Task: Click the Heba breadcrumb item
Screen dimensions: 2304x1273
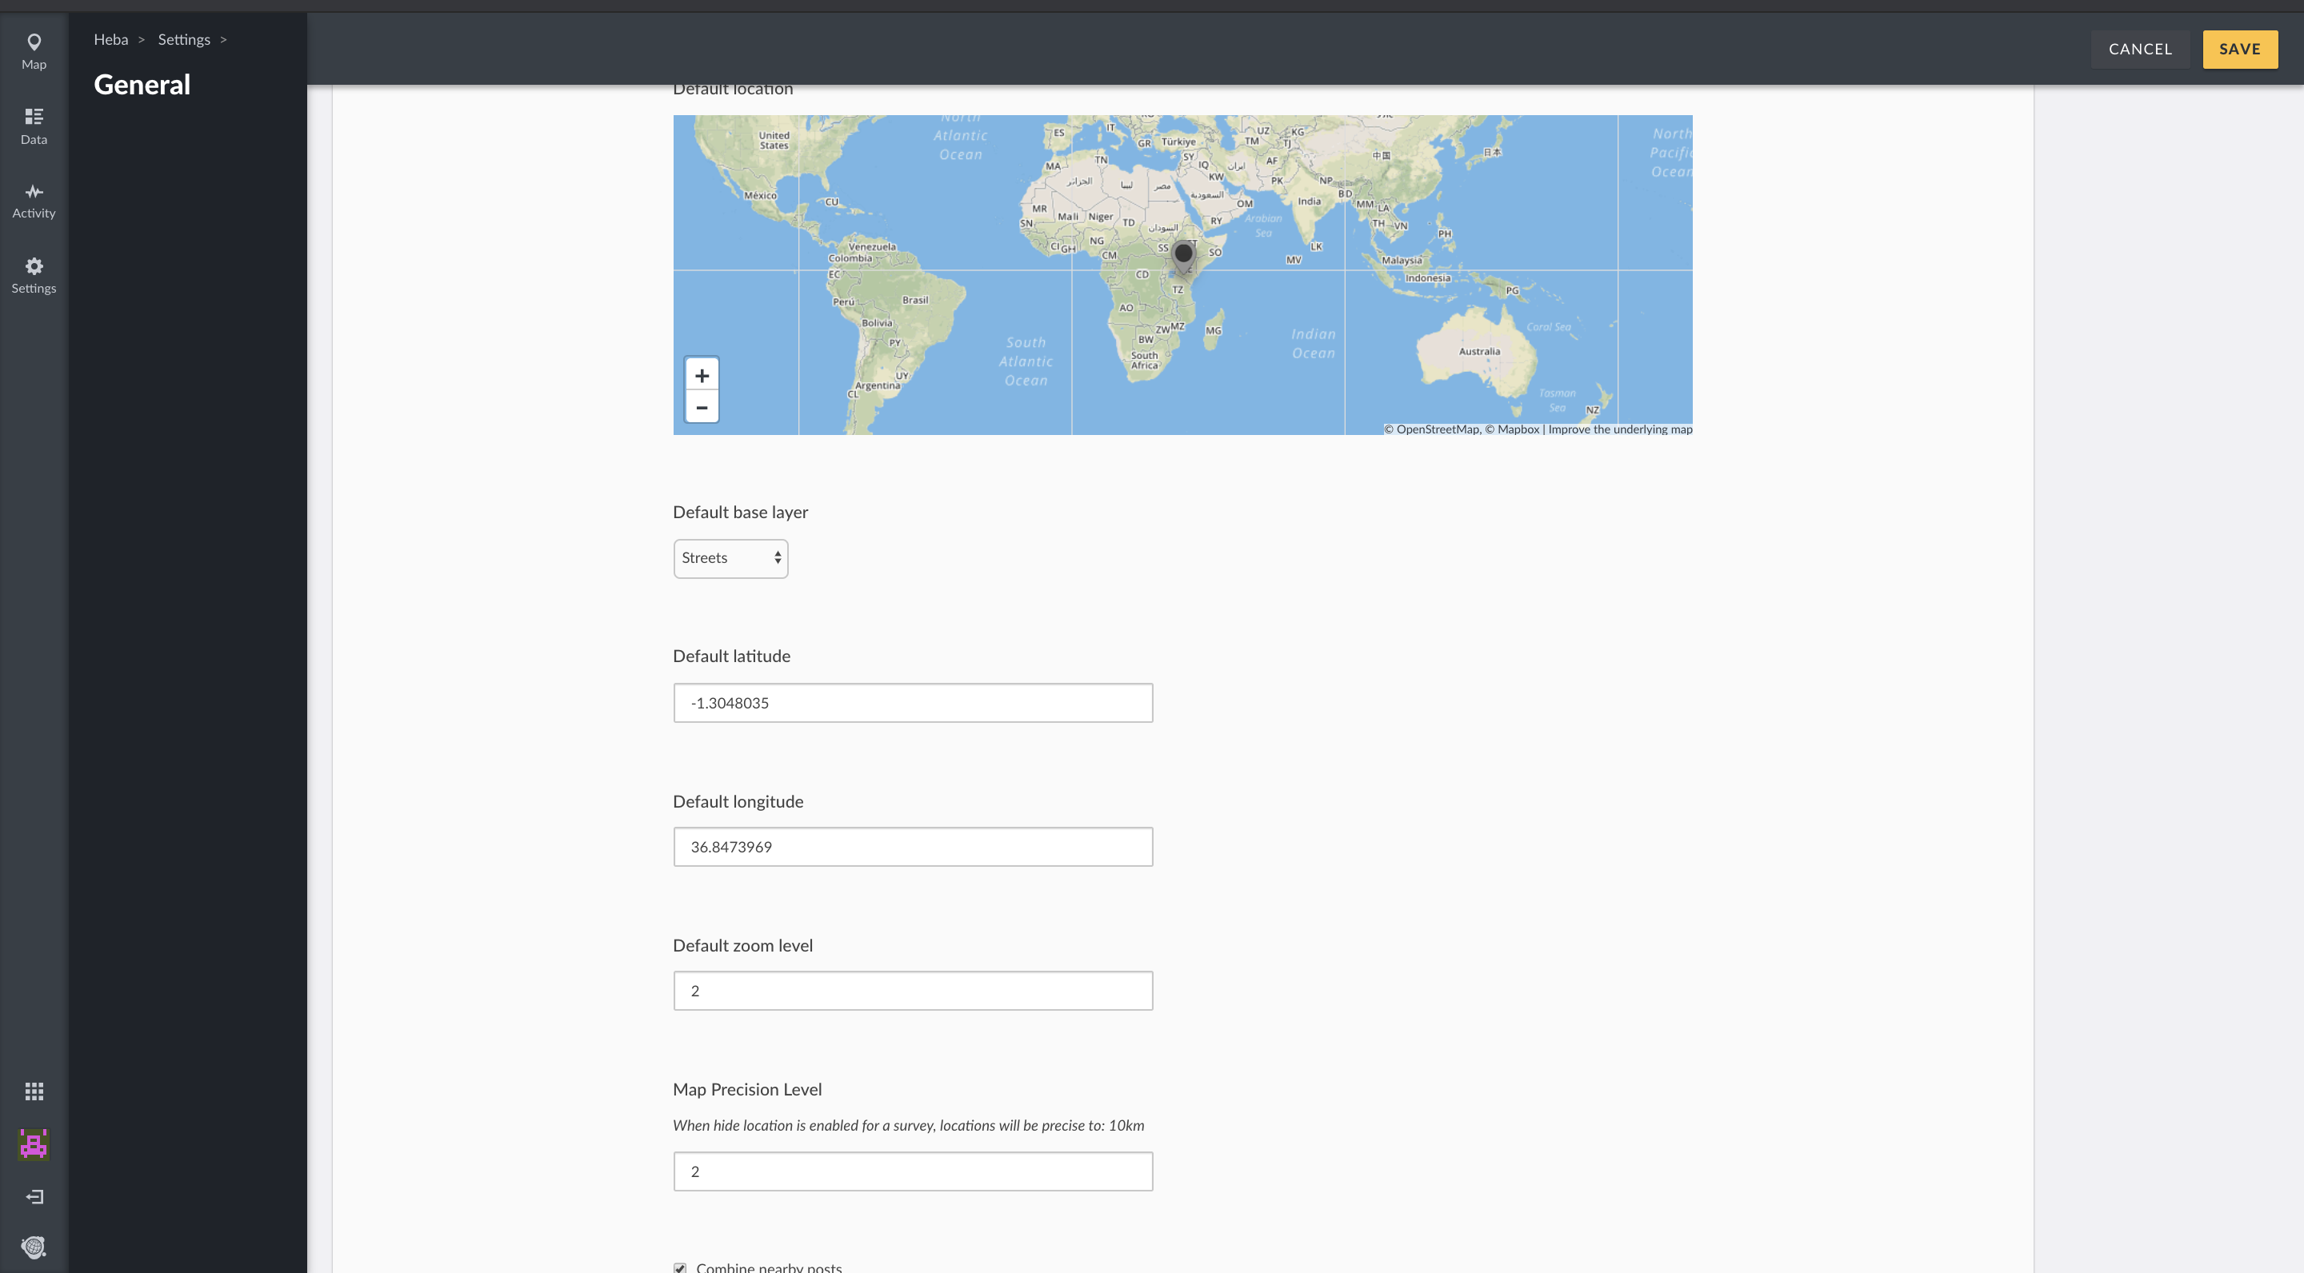Action: click(x=111, y=40)
